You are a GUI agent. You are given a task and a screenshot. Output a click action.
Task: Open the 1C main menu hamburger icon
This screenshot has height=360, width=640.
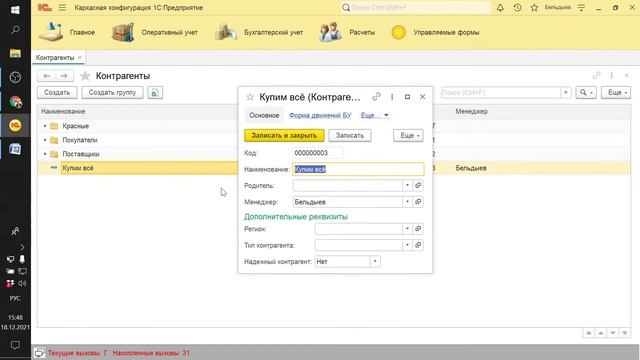pyautogui.click(x=62, y=8)
